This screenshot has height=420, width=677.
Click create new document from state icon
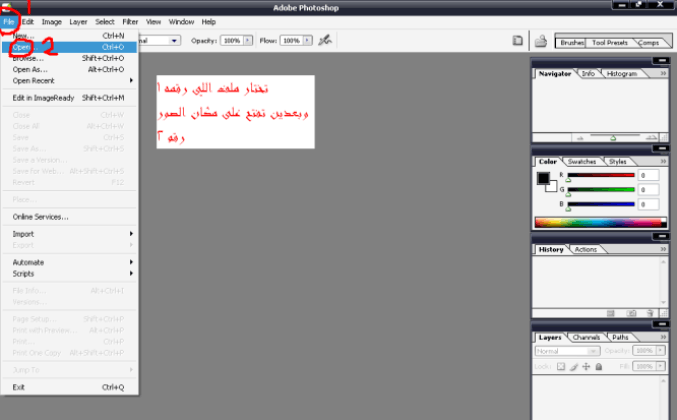(x=611, y=313)
